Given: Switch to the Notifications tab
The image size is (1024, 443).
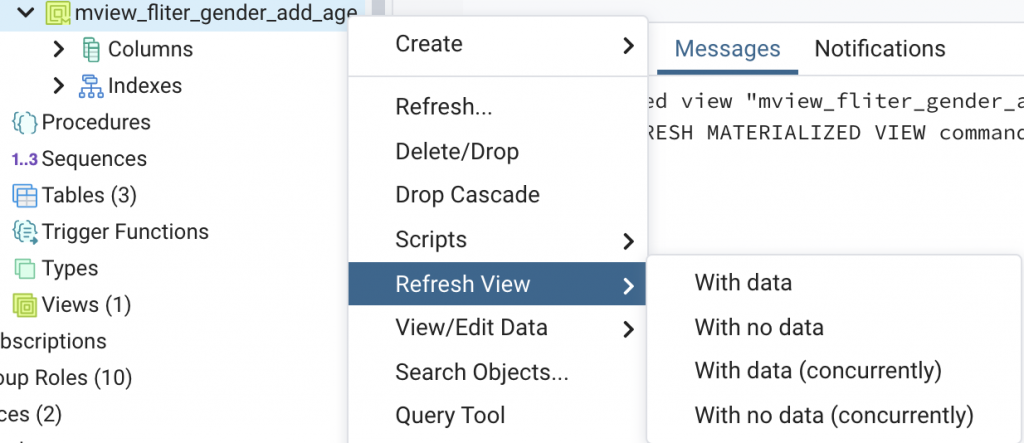Looking at the screenshot, I should [879, 49].
